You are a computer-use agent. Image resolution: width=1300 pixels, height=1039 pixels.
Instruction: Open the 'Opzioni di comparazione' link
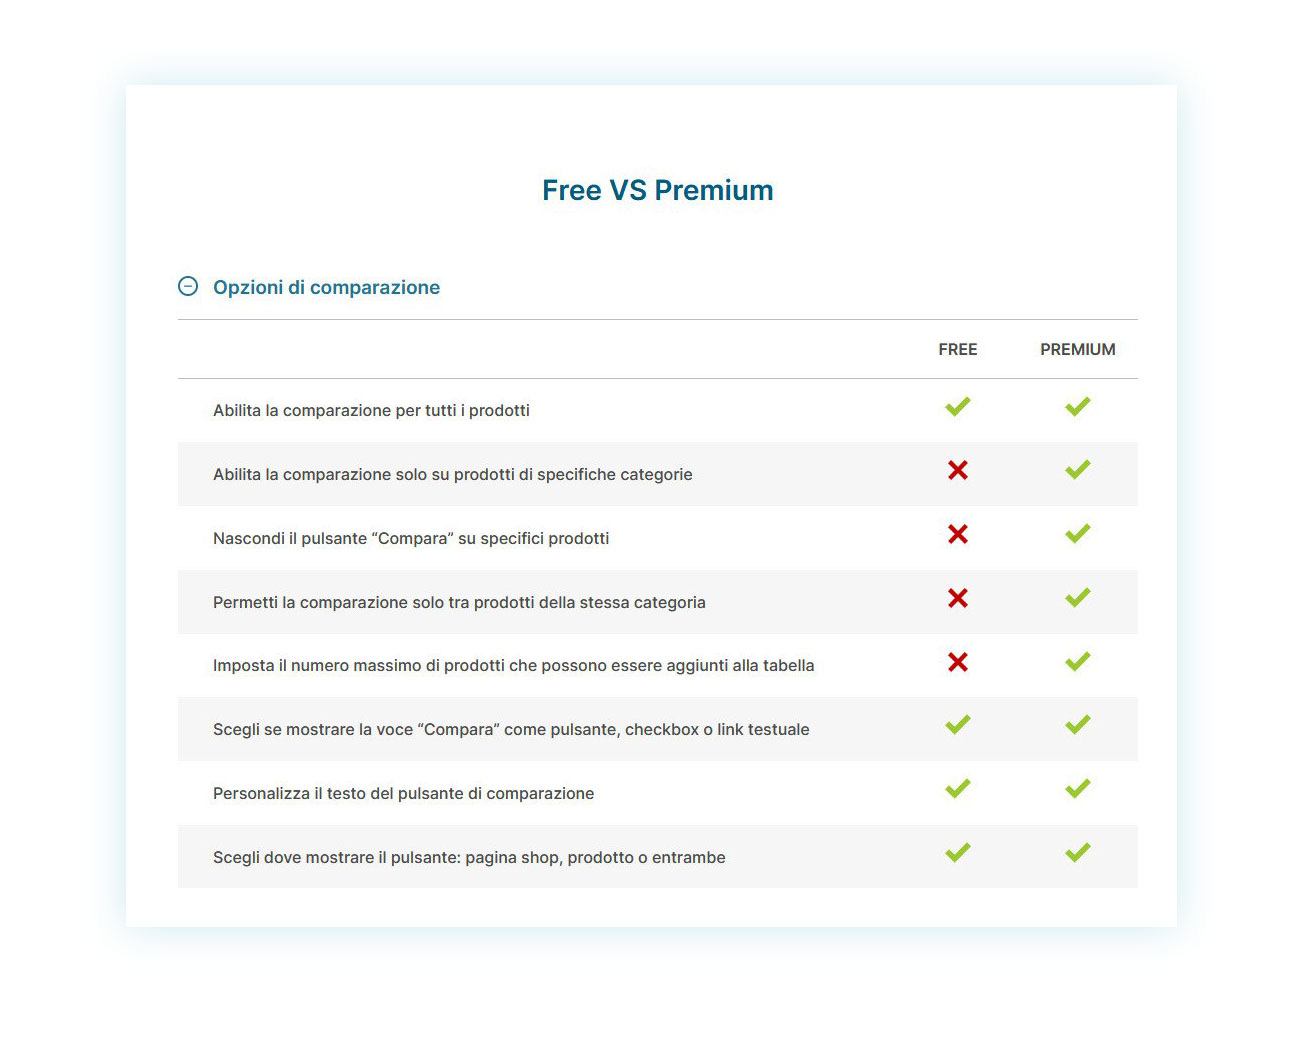pyautogui.click(x=326, y=287)
